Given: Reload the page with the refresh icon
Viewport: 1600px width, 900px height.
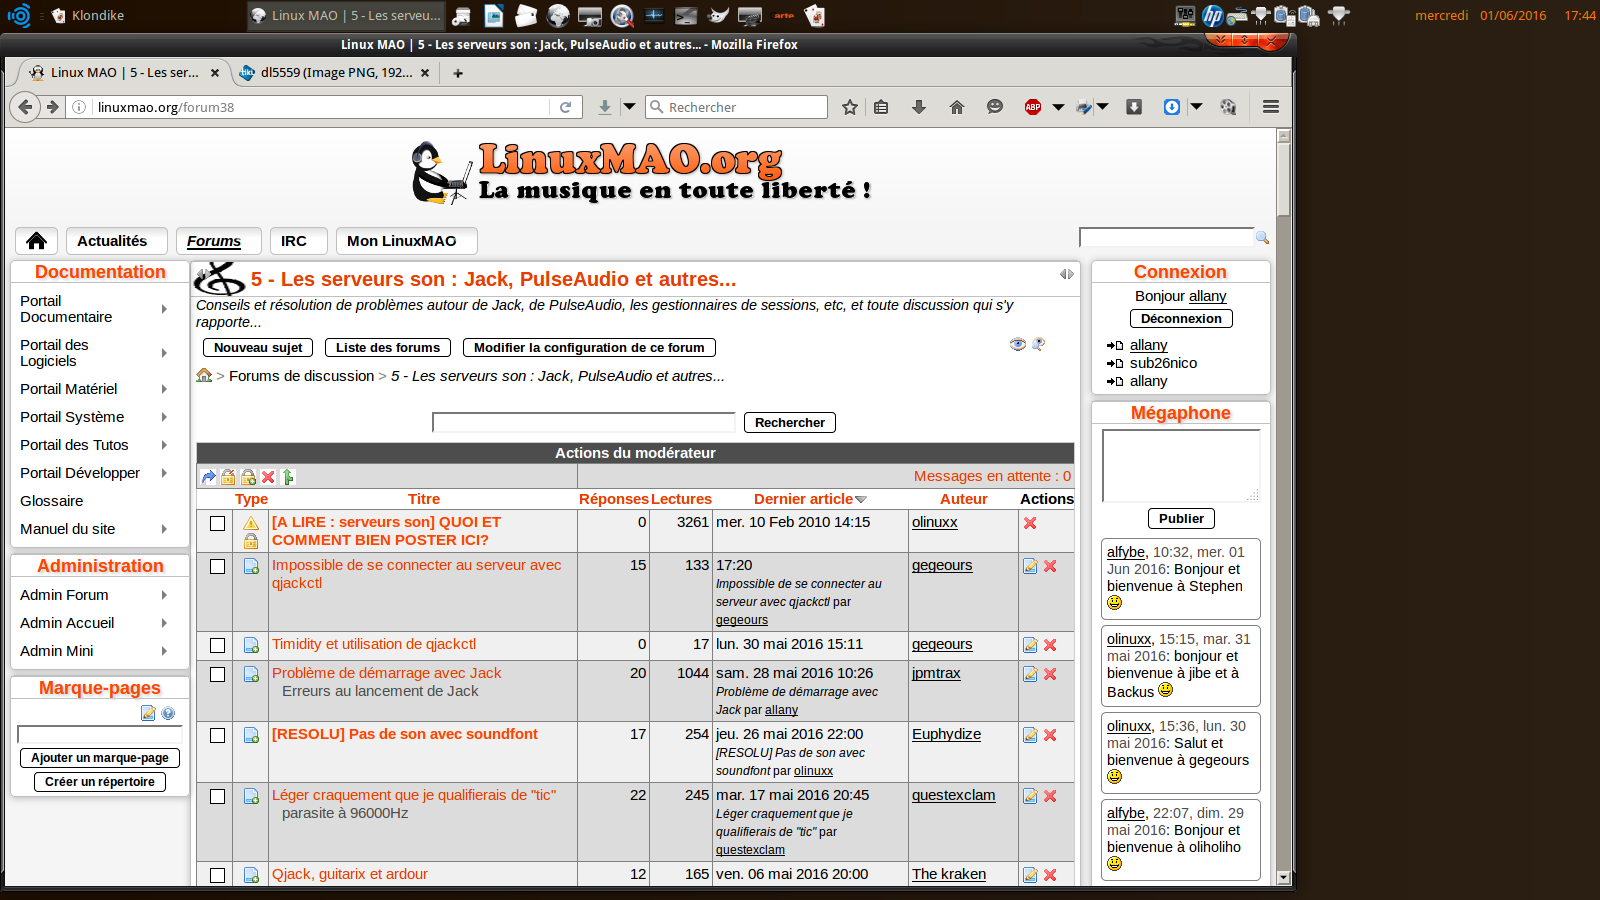Looking at the screenshot, I should click(x=565, y=107).
